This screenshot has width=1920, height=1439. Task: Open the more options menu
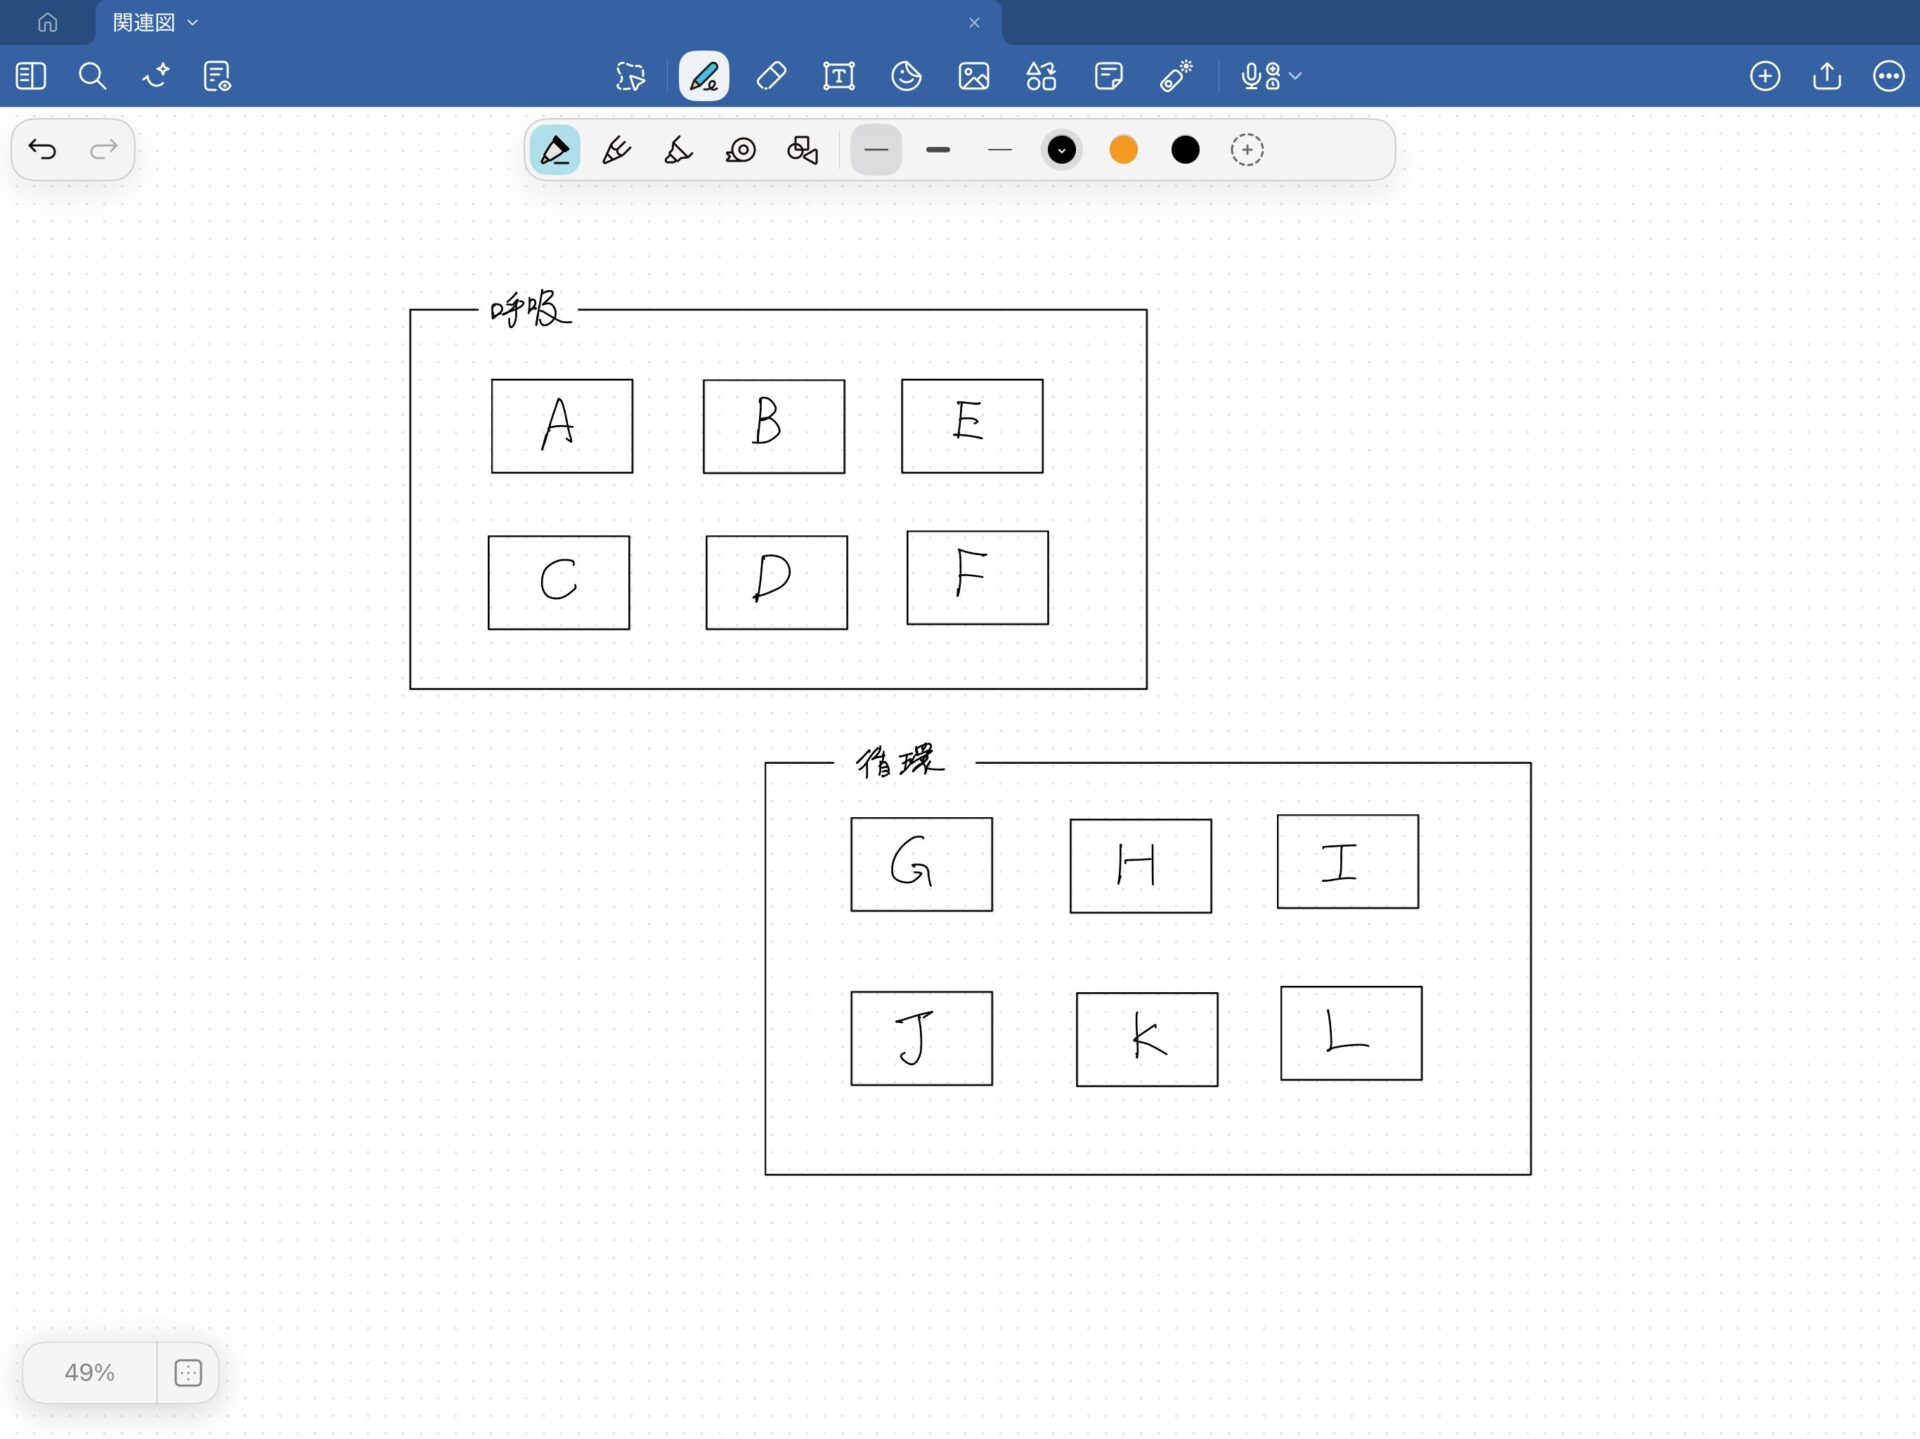click(1888, 76)
